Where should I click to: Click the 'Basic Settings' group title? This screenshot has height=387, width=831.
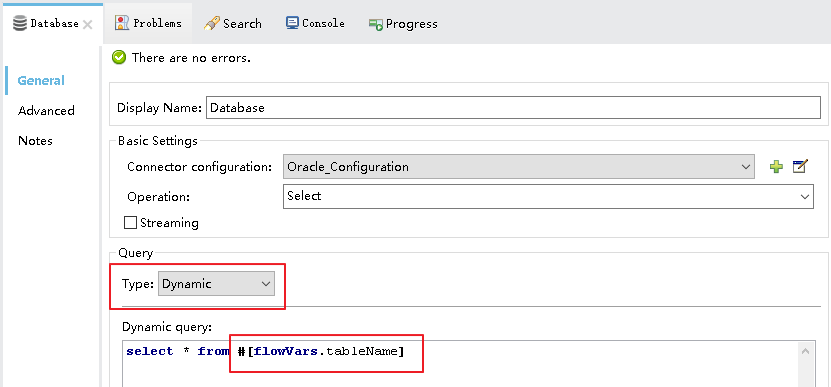pos(157,141)
